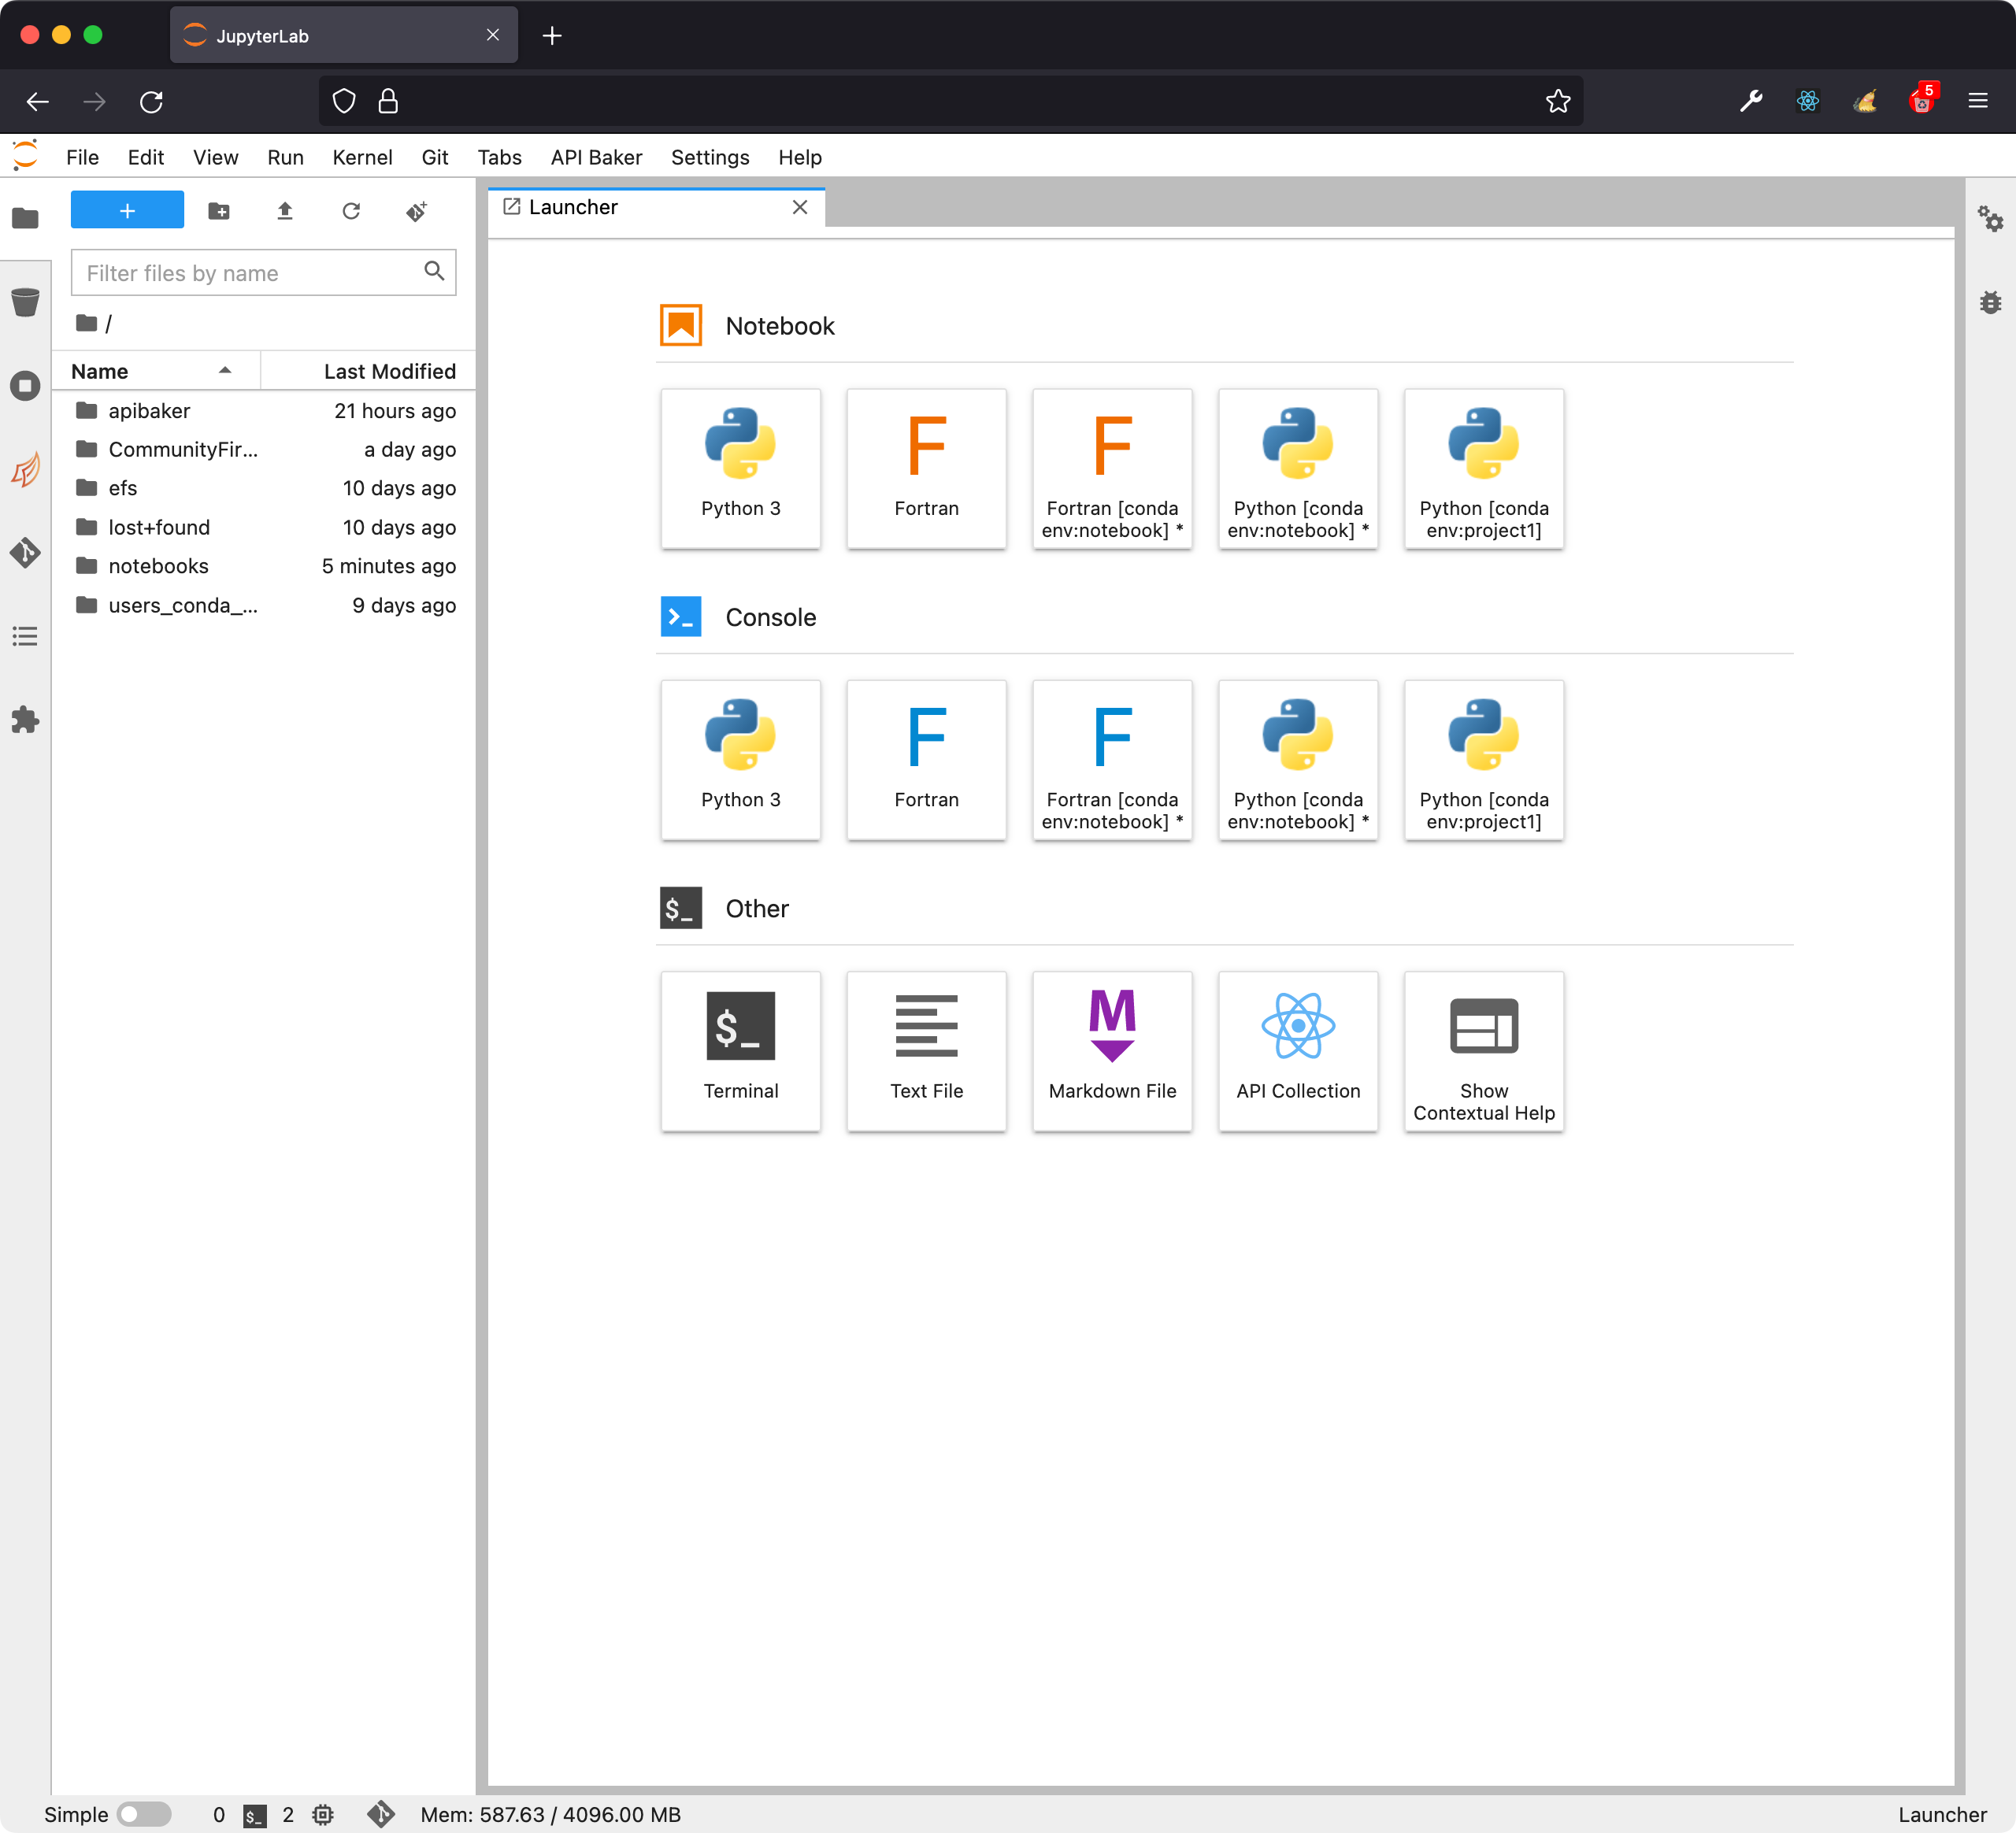2016x1833 pixels.
Task: Click the New Folder toolbar icon
Action: (219, 211)
